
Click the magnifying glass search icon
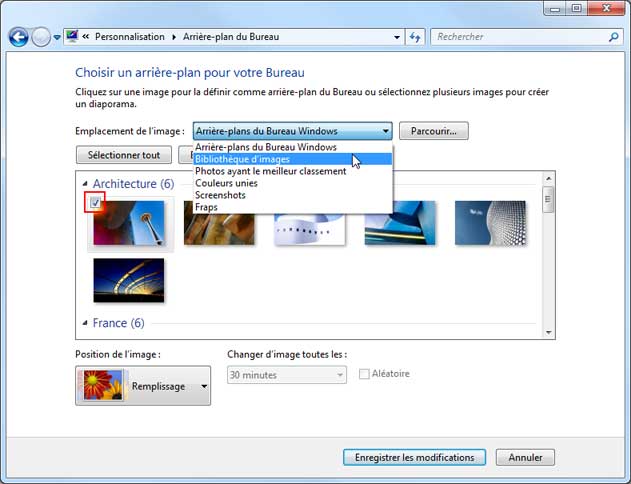614,37
